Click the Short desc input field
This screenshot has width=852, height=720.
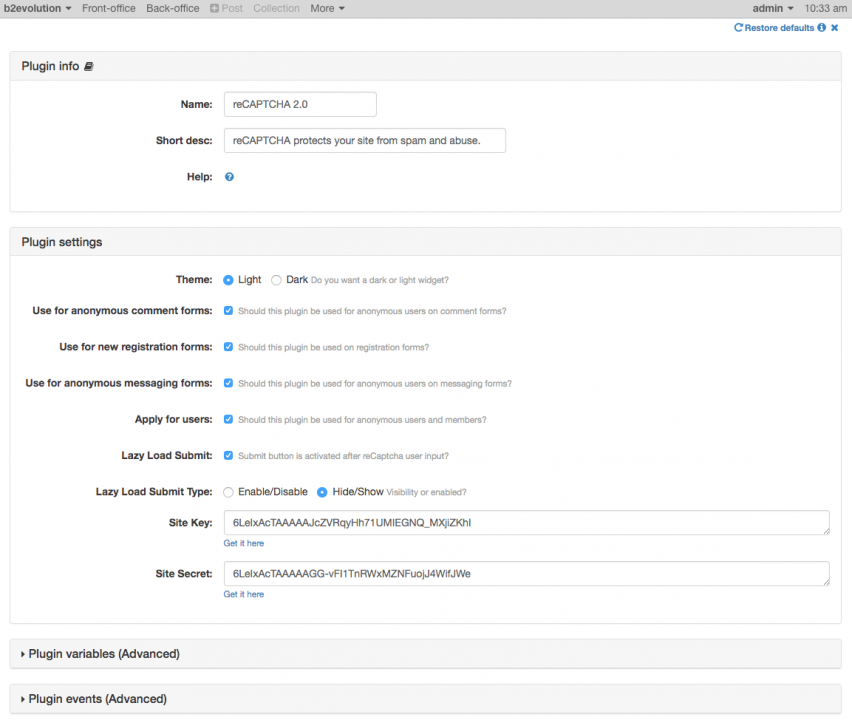(365, 141)
